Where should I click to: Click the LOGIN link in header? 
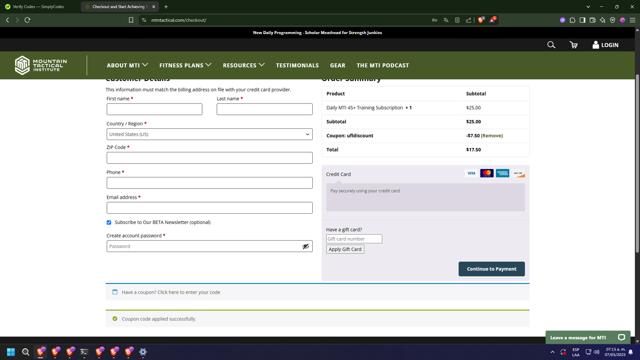click(x=605, y=45)
